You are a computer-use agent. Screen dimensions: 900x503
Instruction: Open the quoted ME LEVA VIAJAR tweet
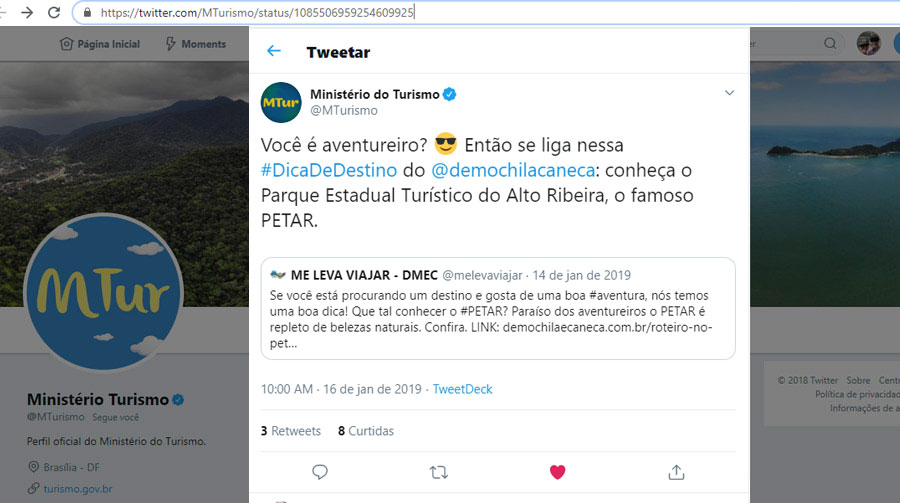pos(498,308)
